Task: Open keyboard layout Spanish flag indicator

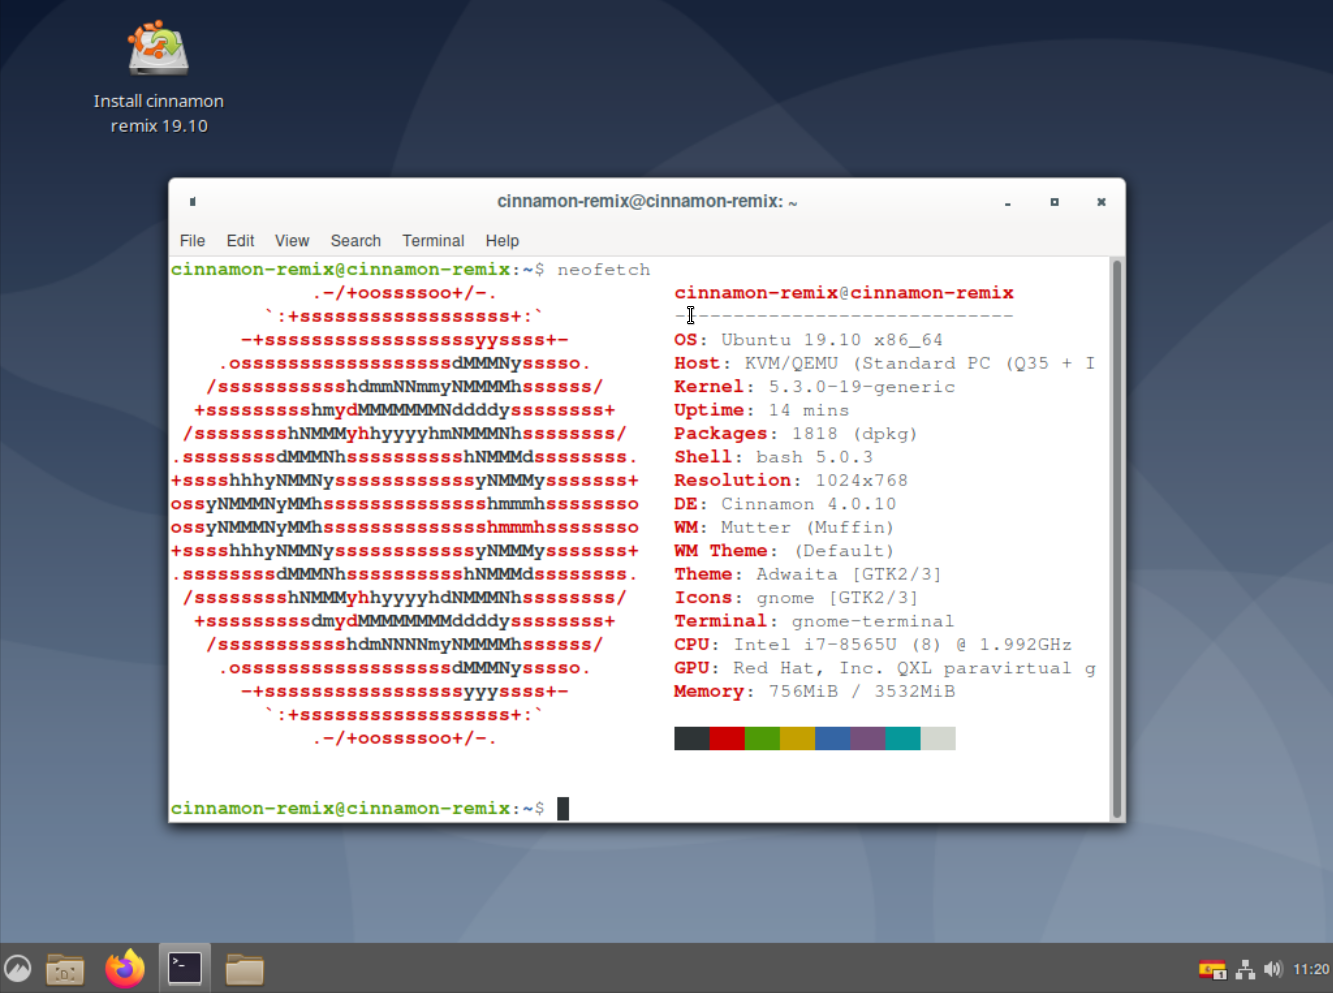Action: coord(1213,969)
